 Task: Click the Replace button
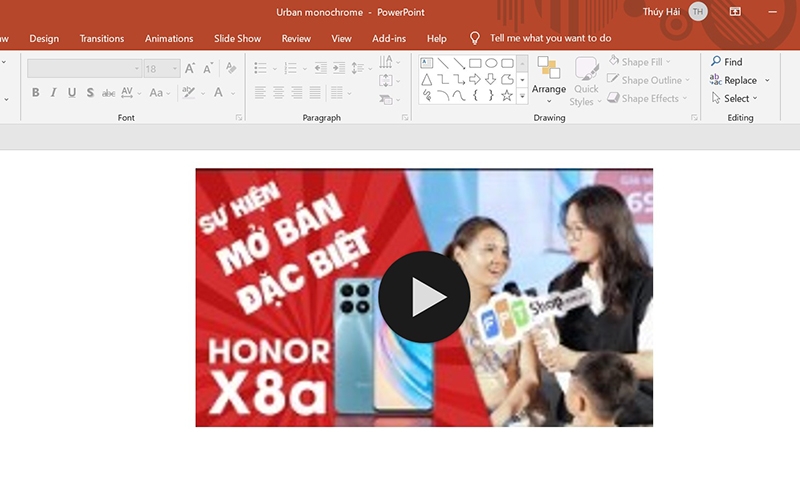[734, 80]
